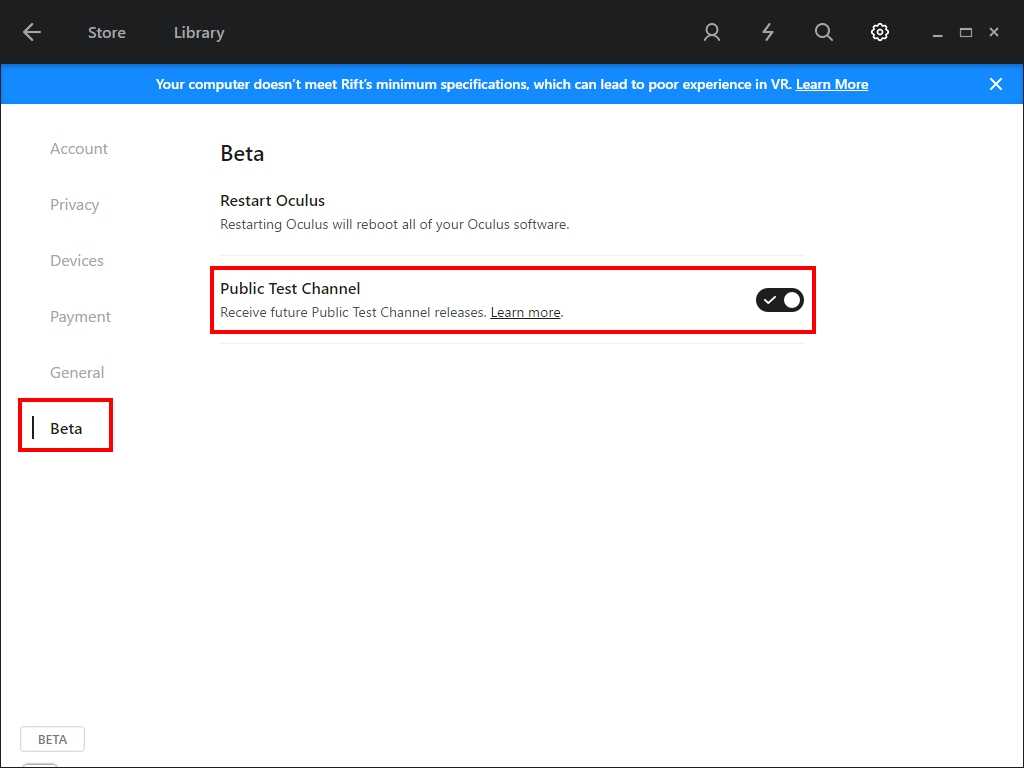Click the BETA badge button

(52, 739)
